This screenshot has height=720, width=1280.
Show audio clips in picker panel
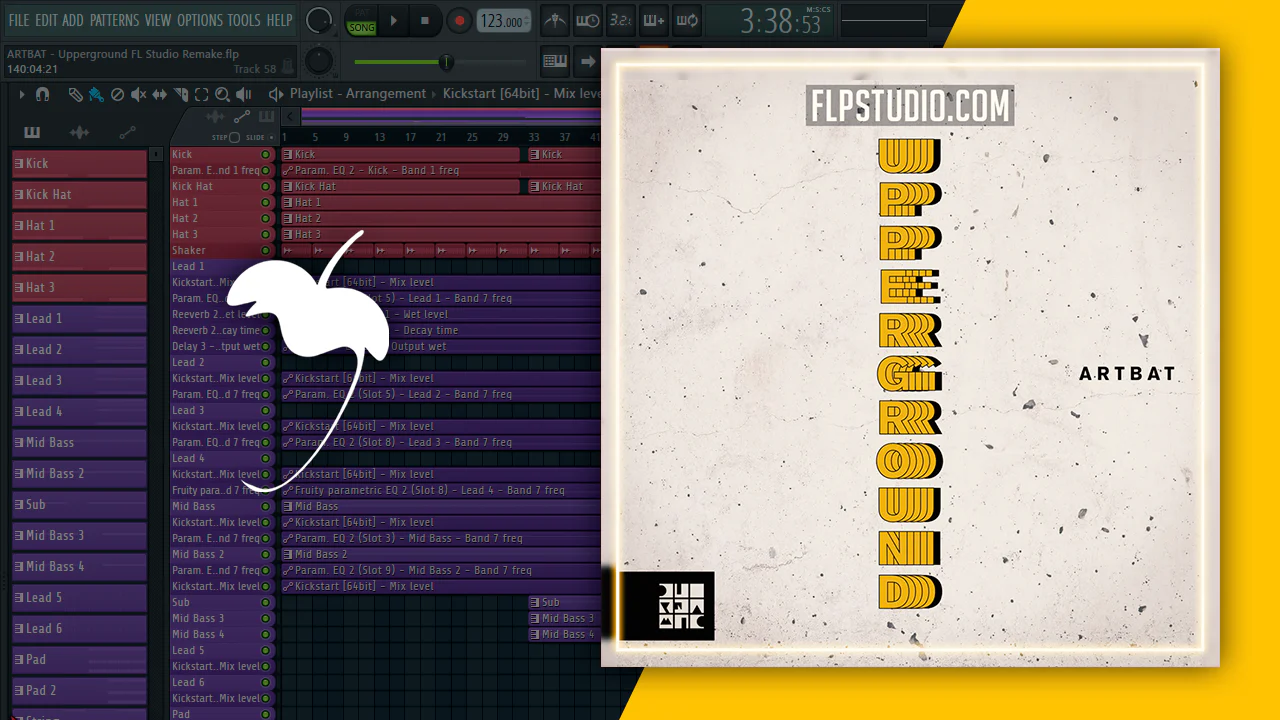[x=80, y=133]
